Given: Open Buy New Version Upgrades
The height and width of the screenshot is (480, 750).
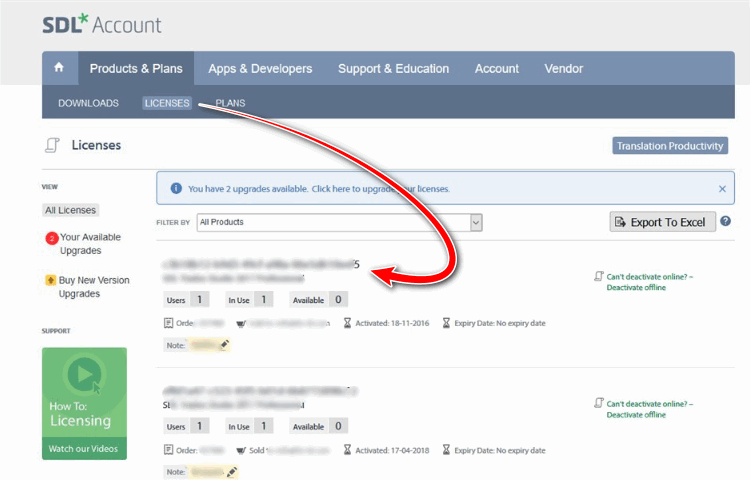Looking at the screenshot, I should tap(94, 287).
